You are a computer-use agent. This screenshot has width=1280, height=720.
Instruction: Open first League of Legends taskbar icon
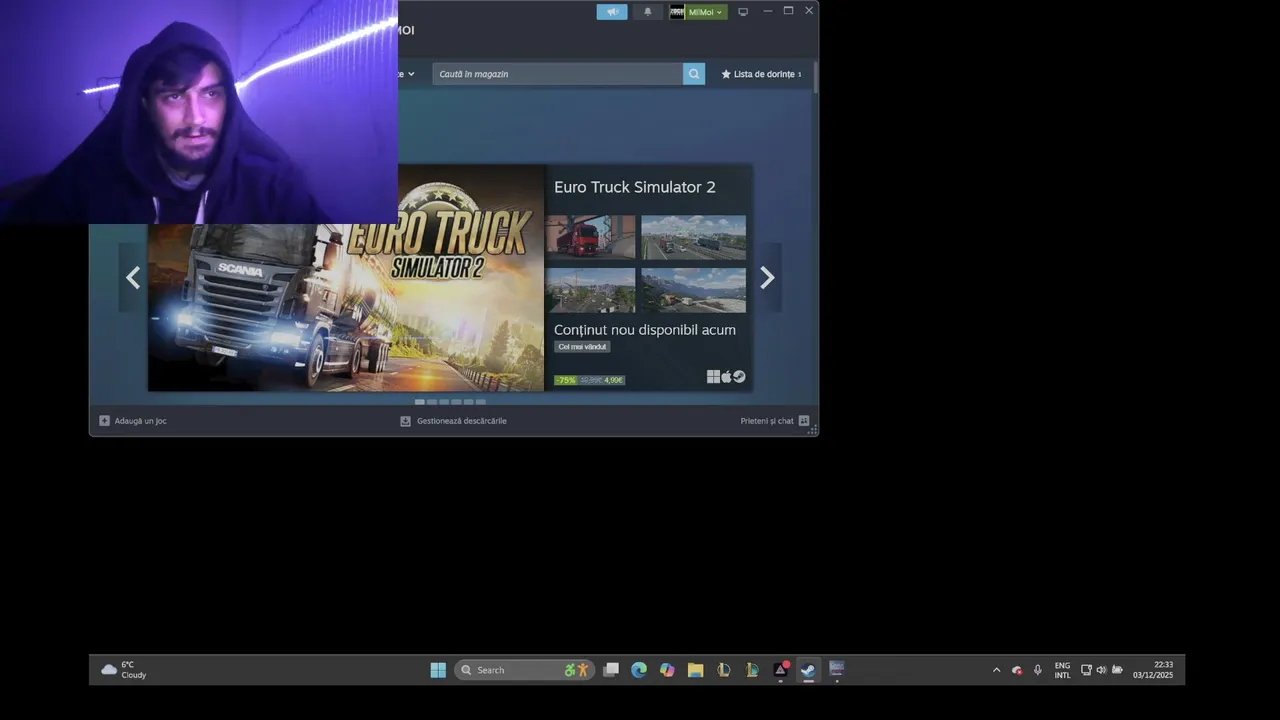(724, 670)
